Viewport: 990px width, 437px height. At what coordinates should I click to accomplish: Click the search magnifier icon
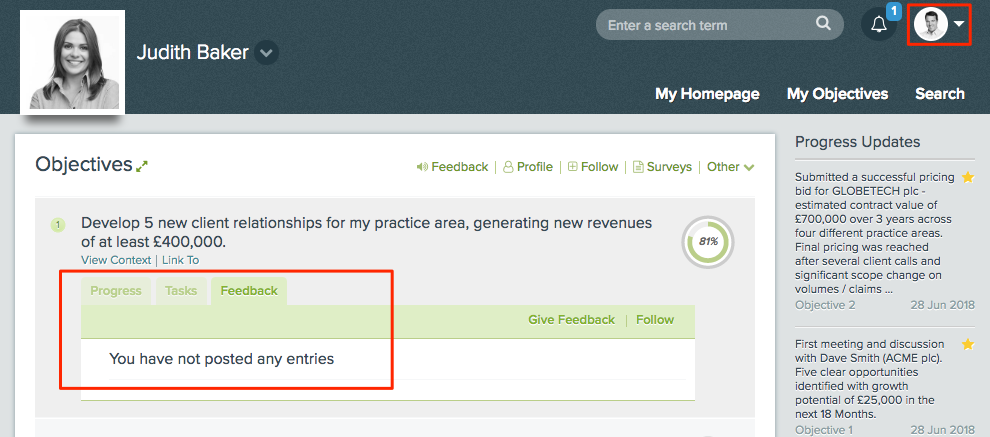coord(823,23)
